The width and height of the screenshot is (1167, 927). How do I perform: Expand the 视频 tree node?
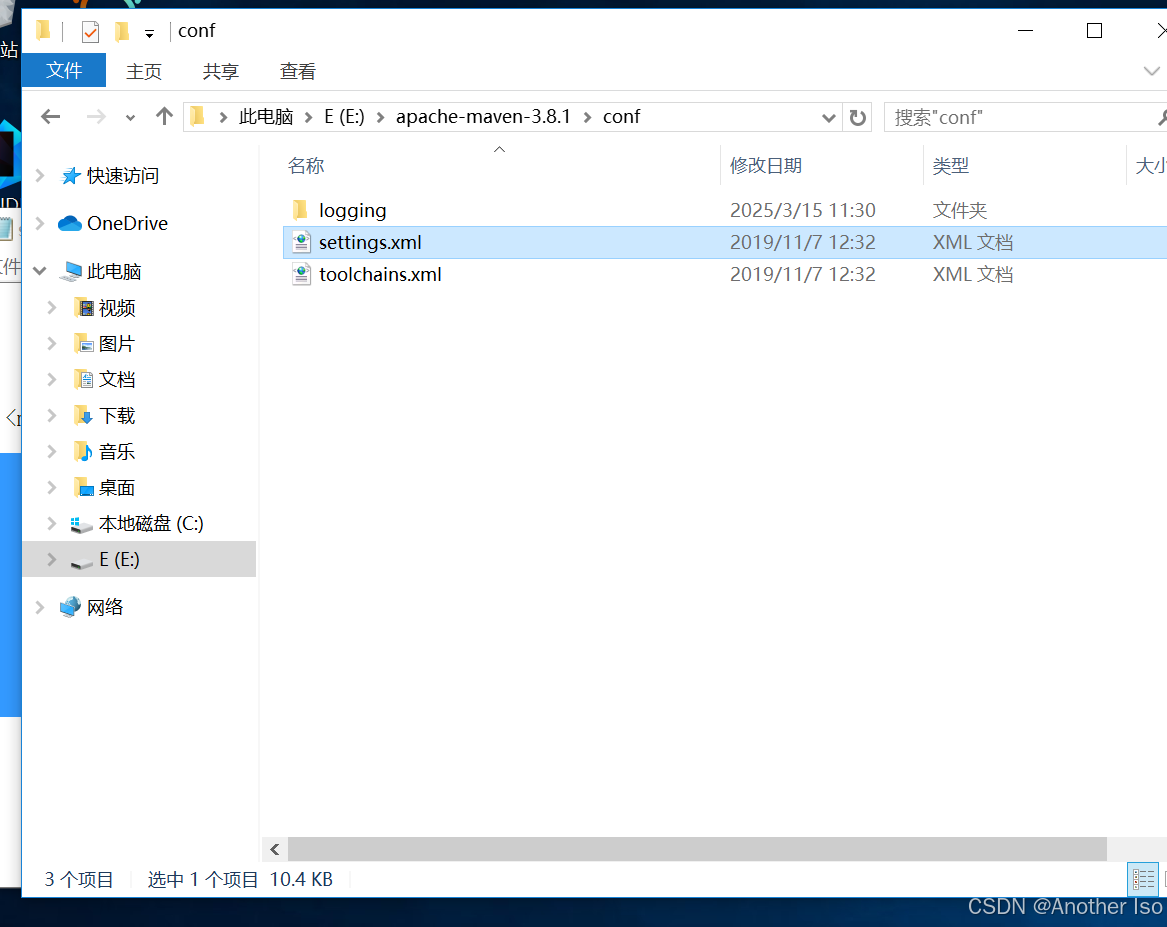52,307
